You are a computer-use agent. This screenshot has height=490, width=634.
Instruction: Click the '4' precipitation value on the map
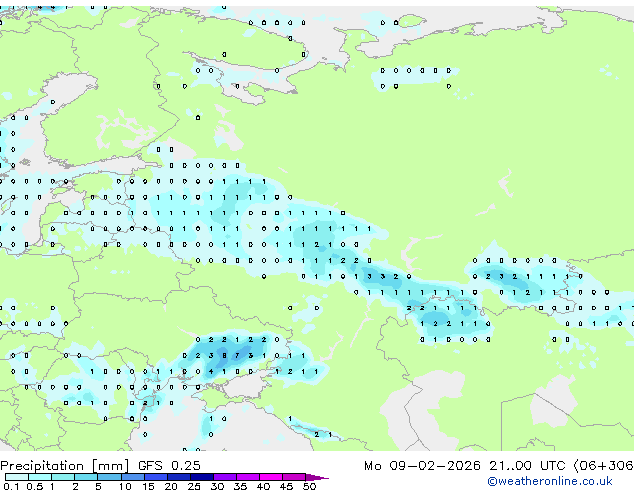click(211, 372)
